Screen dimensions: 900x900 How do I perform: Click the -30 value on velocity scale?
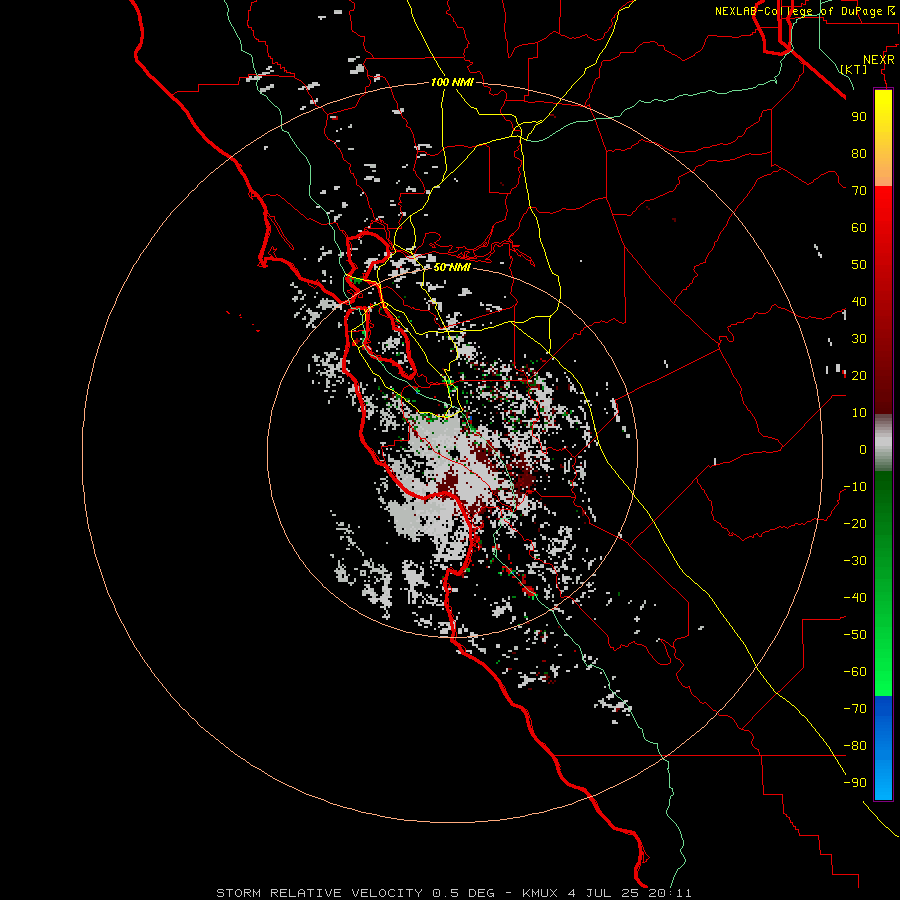[855, 561]
